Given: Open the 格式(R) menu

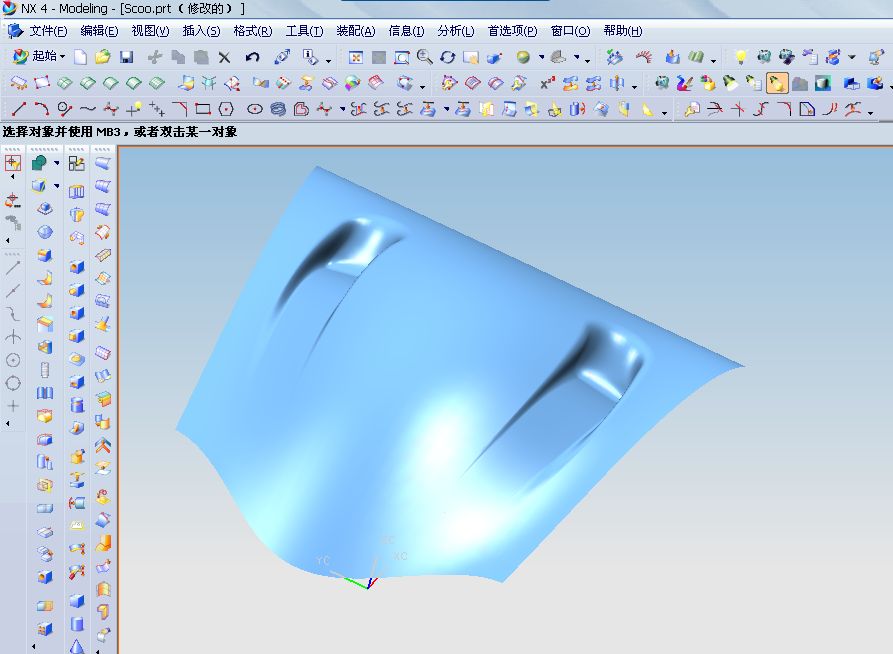Looking at the screenshot, I should (253, 31).
